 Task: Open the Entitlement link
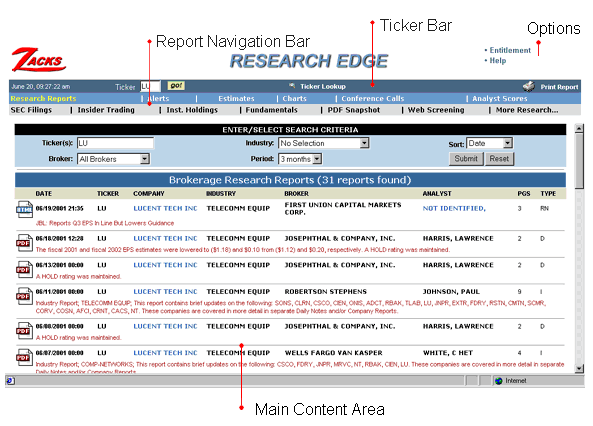click(510, 50)
